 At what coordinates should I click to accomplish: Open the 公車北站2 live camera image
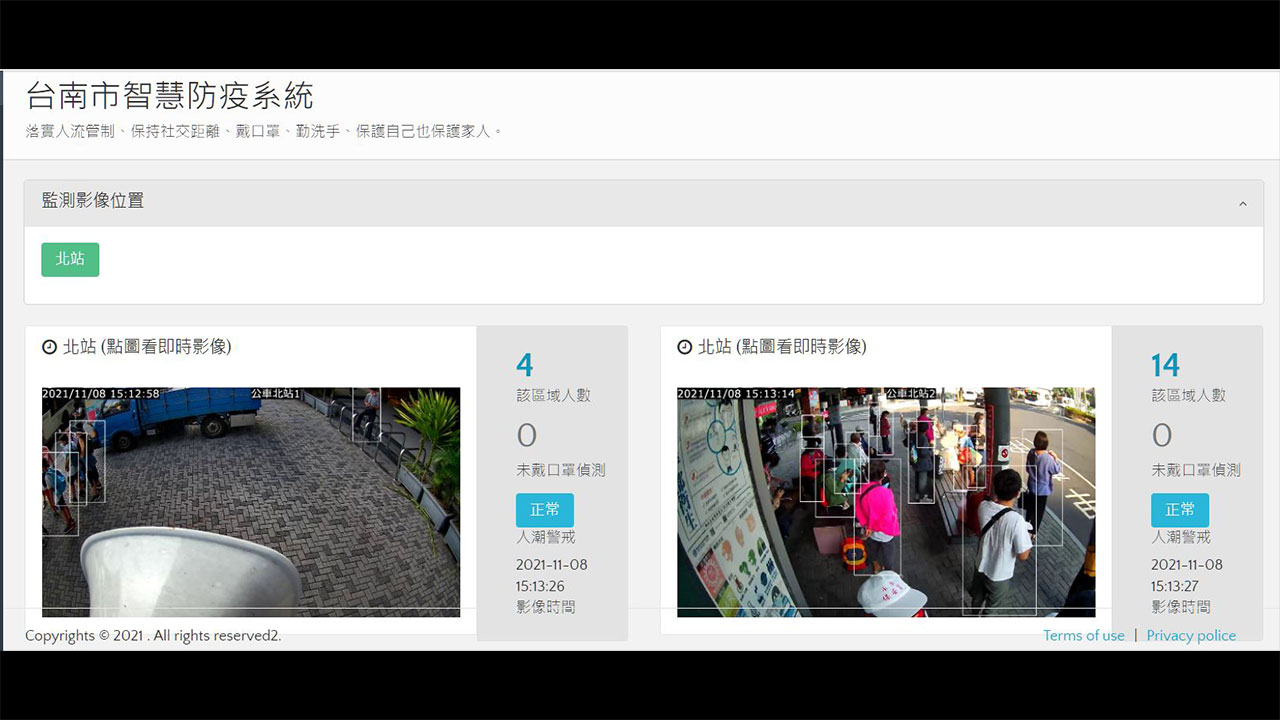886,501
